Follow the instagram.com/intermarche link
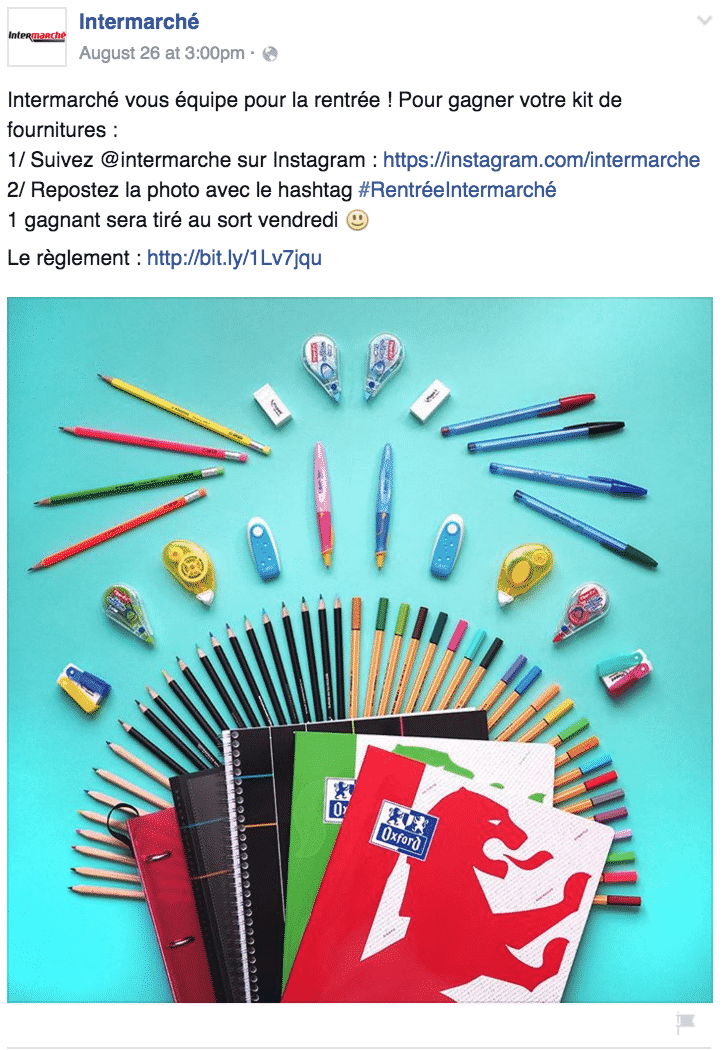725x1050 pixels. 541,159
